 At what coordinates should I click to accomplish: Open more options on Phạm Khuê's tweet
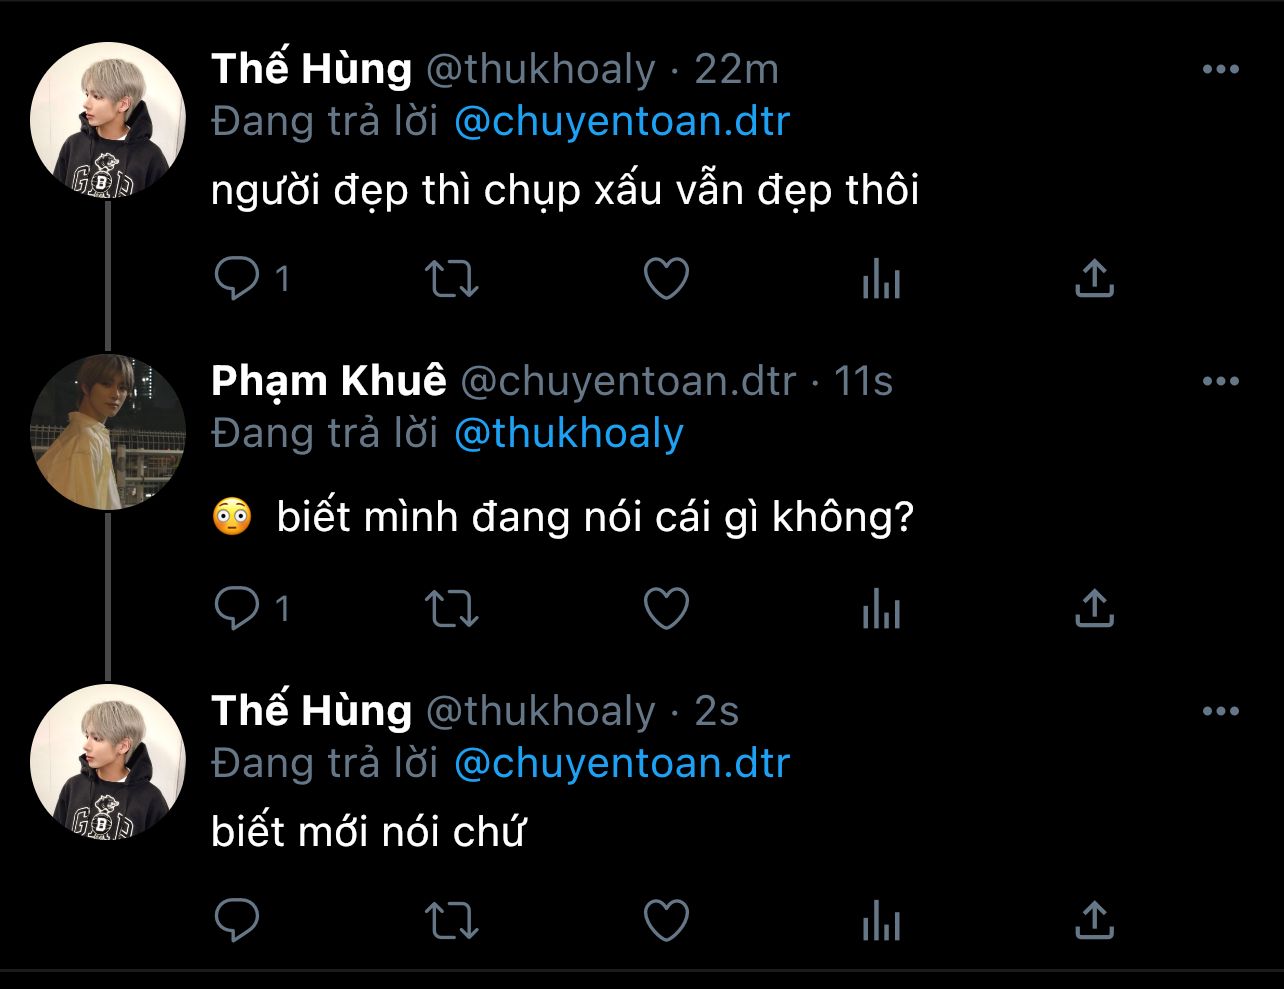1220,381
